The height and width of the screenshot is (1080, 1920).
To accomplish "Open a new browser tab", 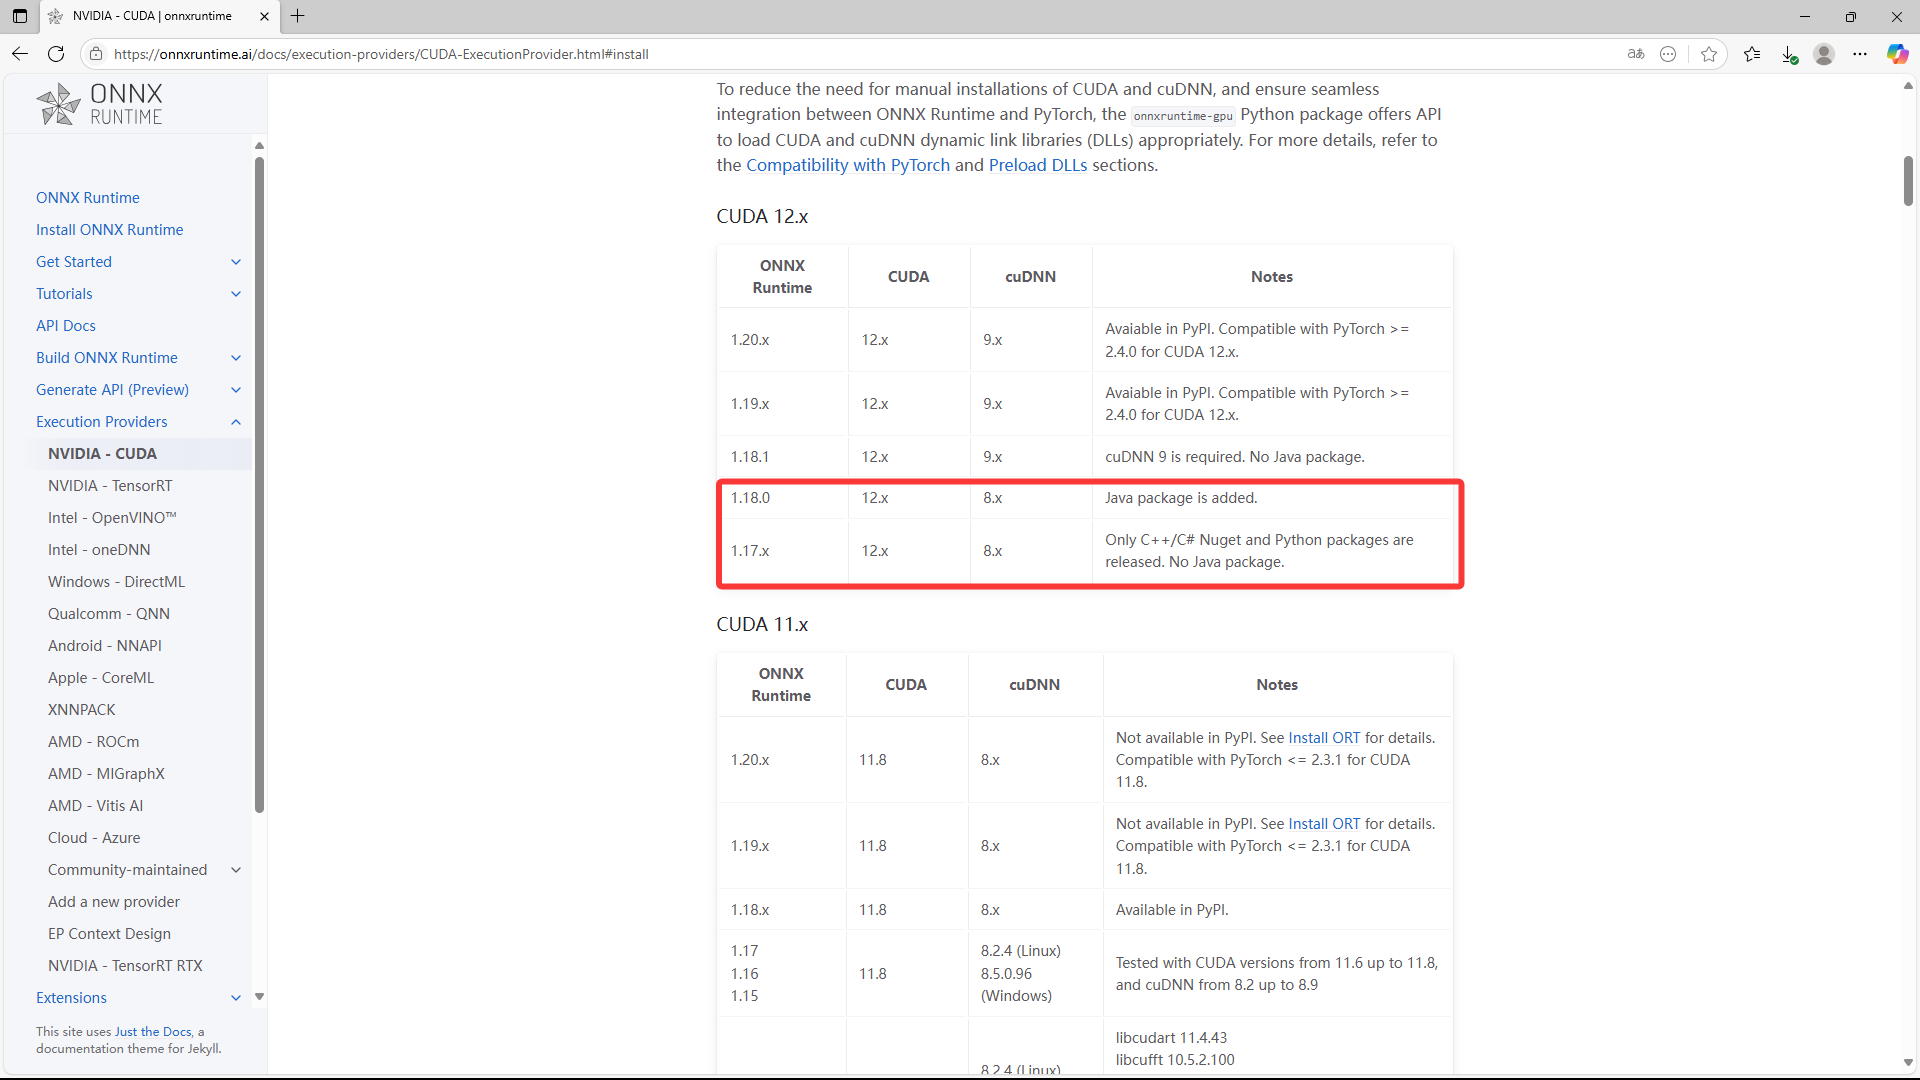I will pyautogui.click(x=298, y=16).
